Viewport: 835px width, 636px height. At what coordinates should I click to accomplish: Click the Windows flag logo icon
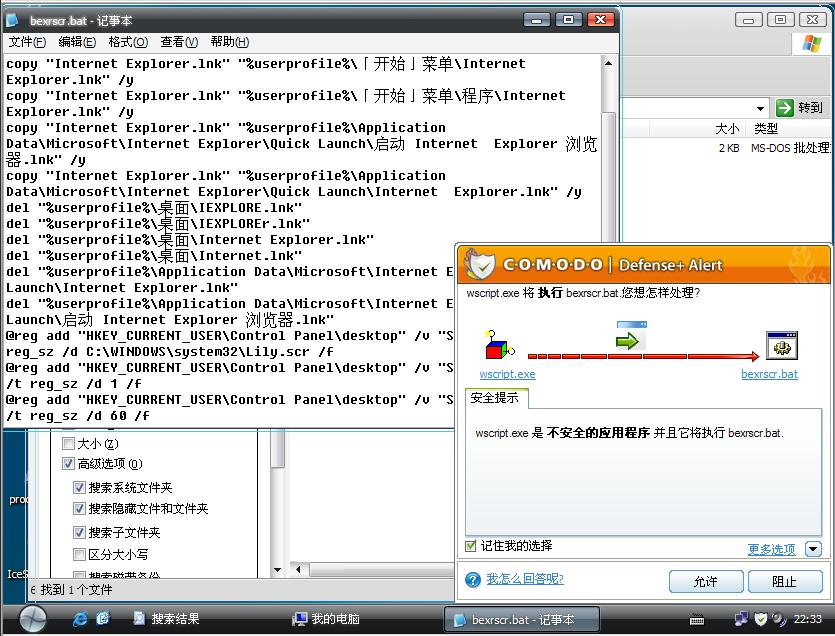coord(812,43)
